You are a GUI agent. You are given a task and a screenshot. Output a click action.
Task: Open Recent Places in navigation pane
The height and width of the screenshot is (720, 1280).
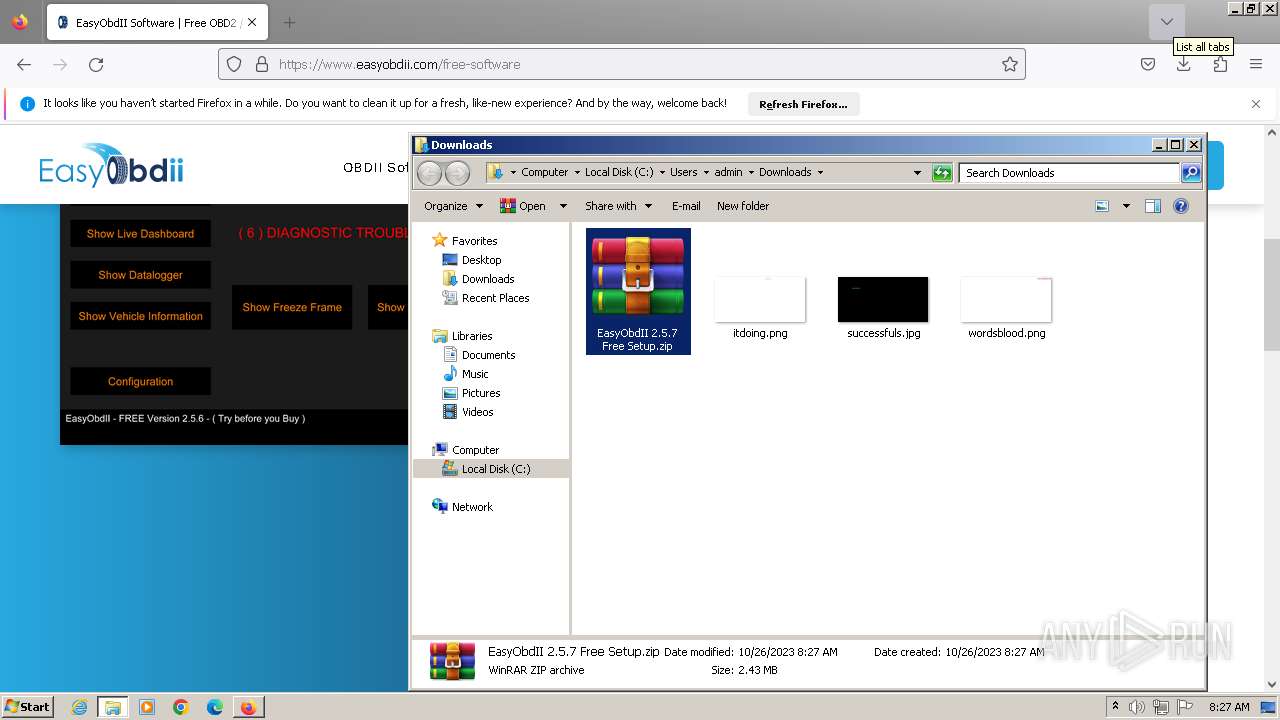click(x=495, y=298)
